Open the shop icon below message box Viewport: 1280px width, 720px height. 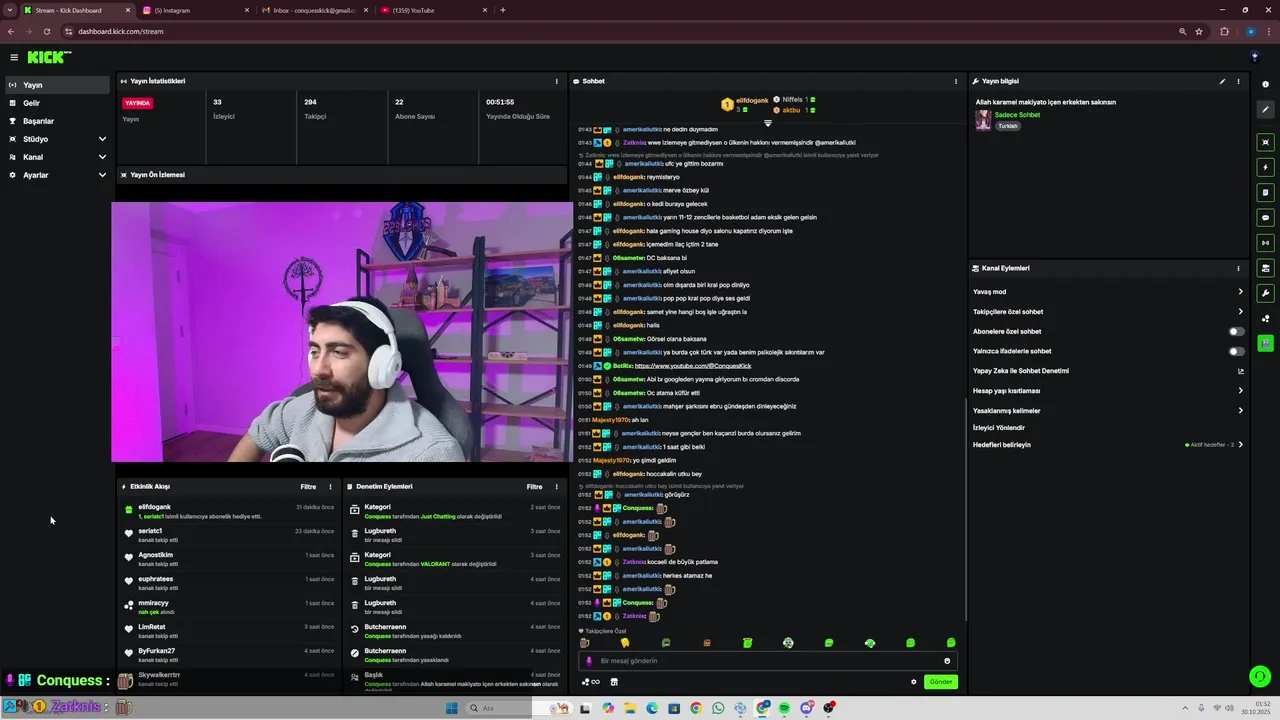coord(614,682)
